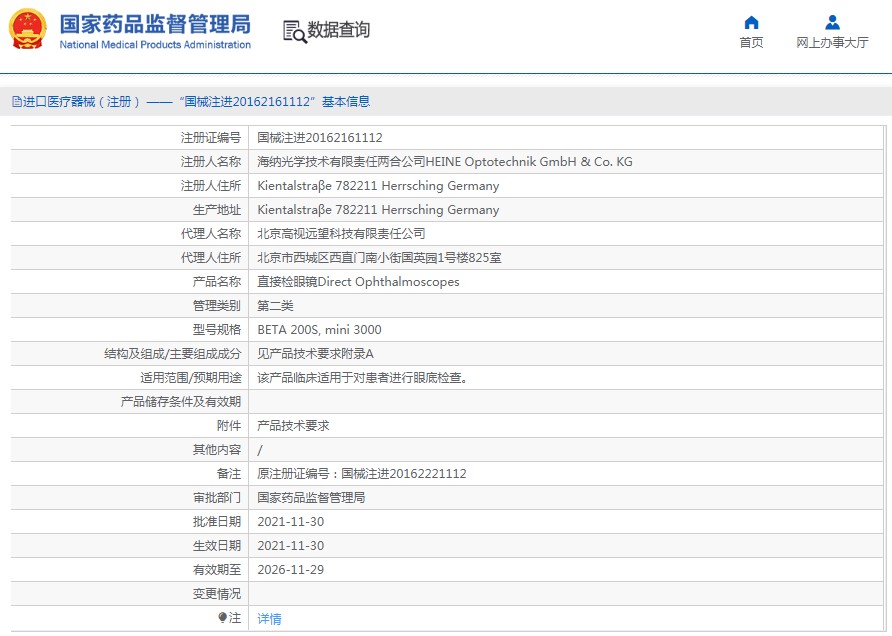Select 见产品技术要求附录A value

click(315, 354)
